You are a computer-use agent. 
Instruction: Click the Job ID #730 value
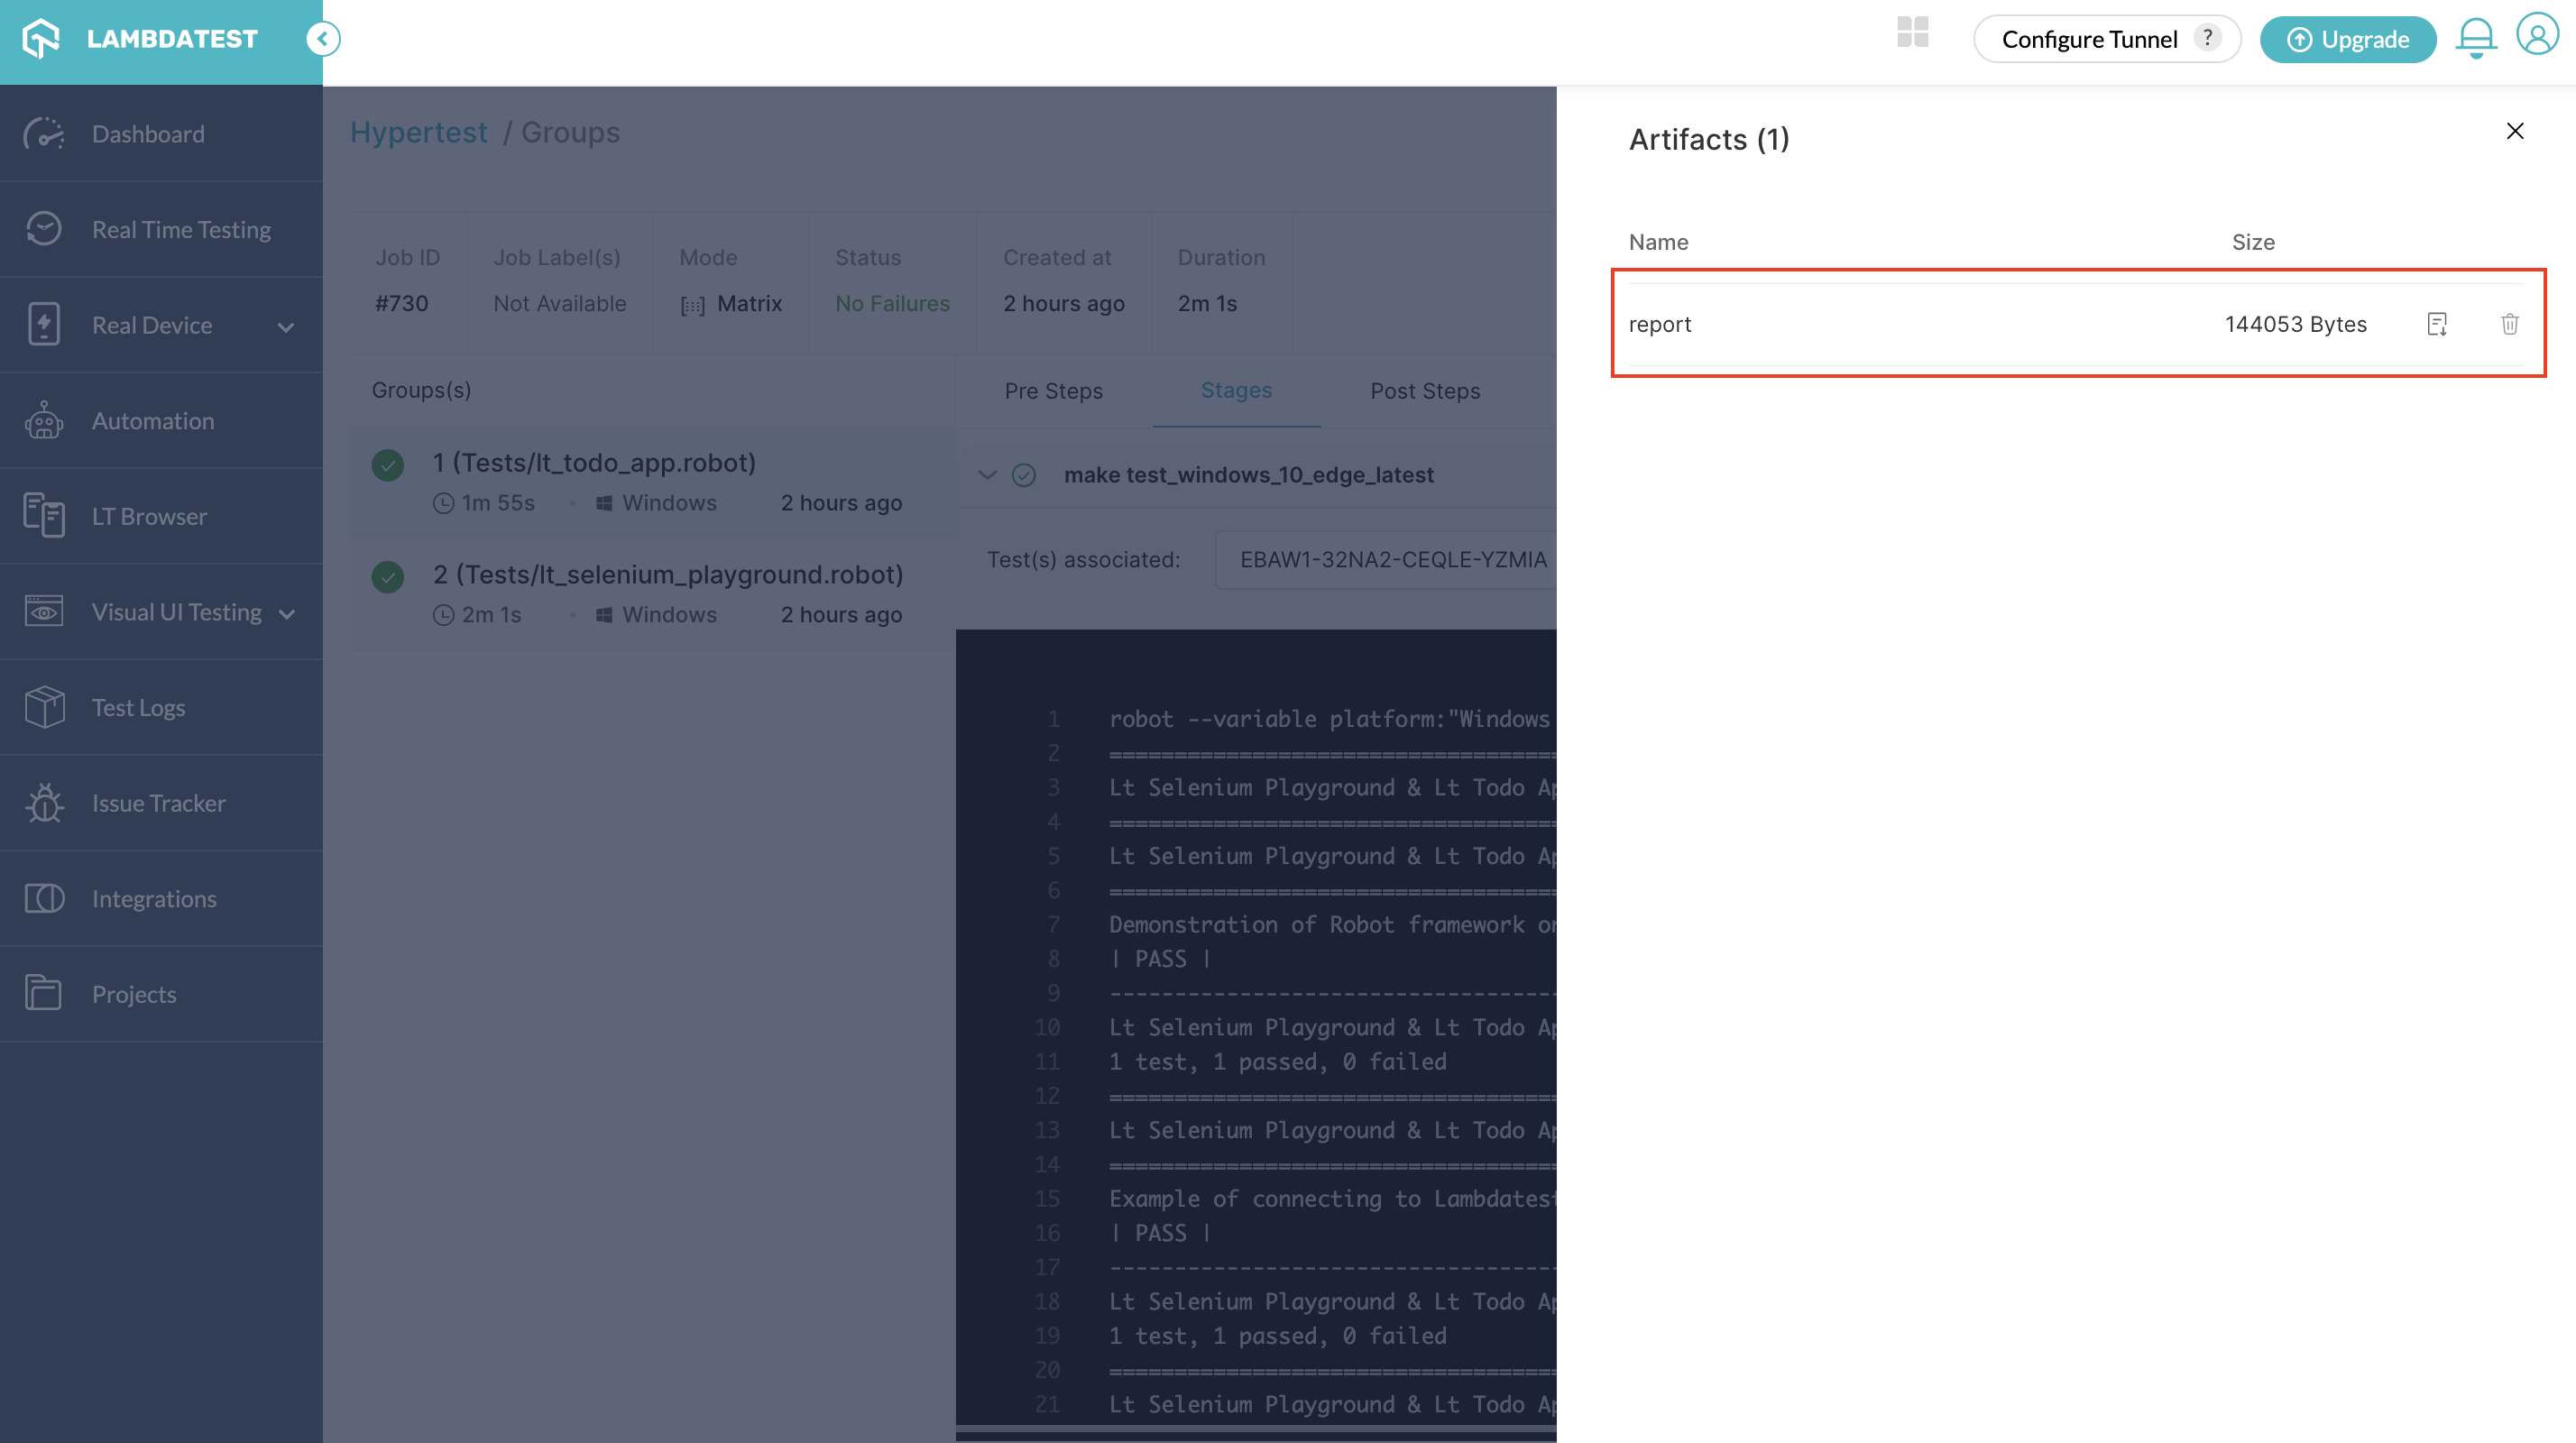401,303
